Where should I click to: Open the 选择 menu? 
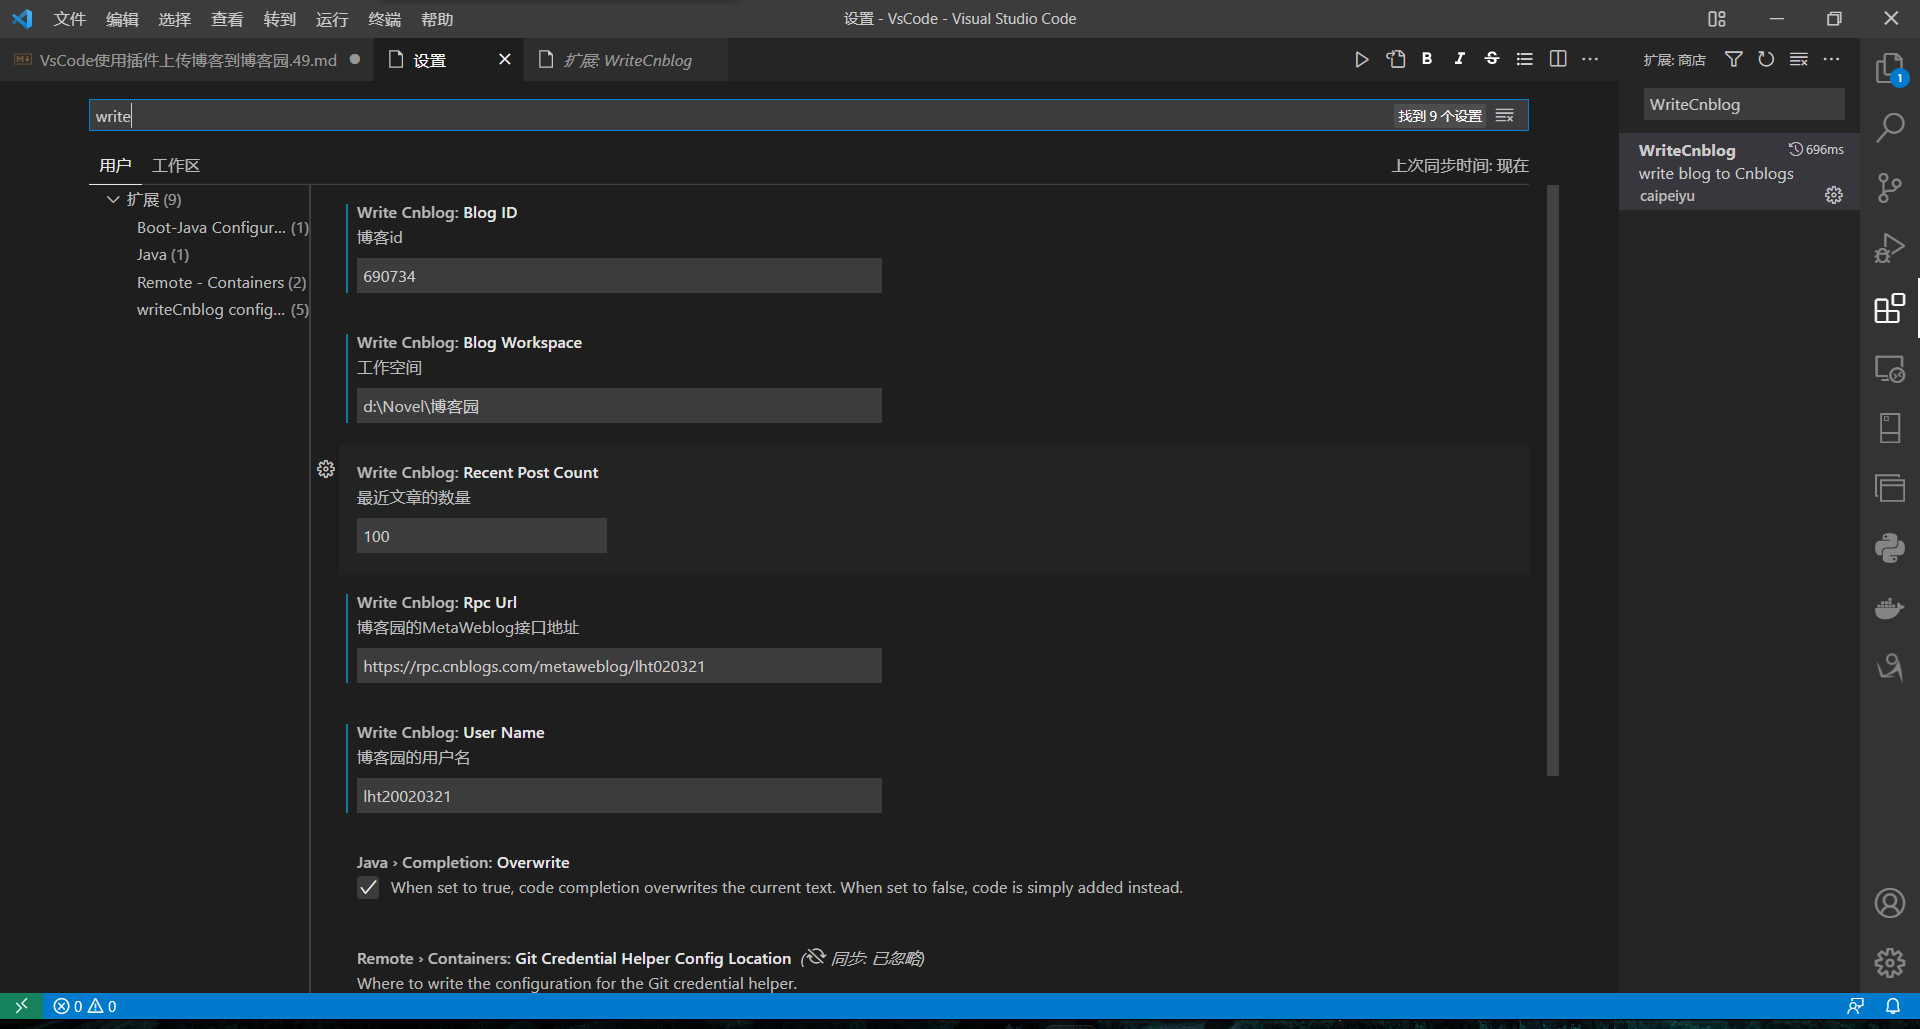[174, 19]
